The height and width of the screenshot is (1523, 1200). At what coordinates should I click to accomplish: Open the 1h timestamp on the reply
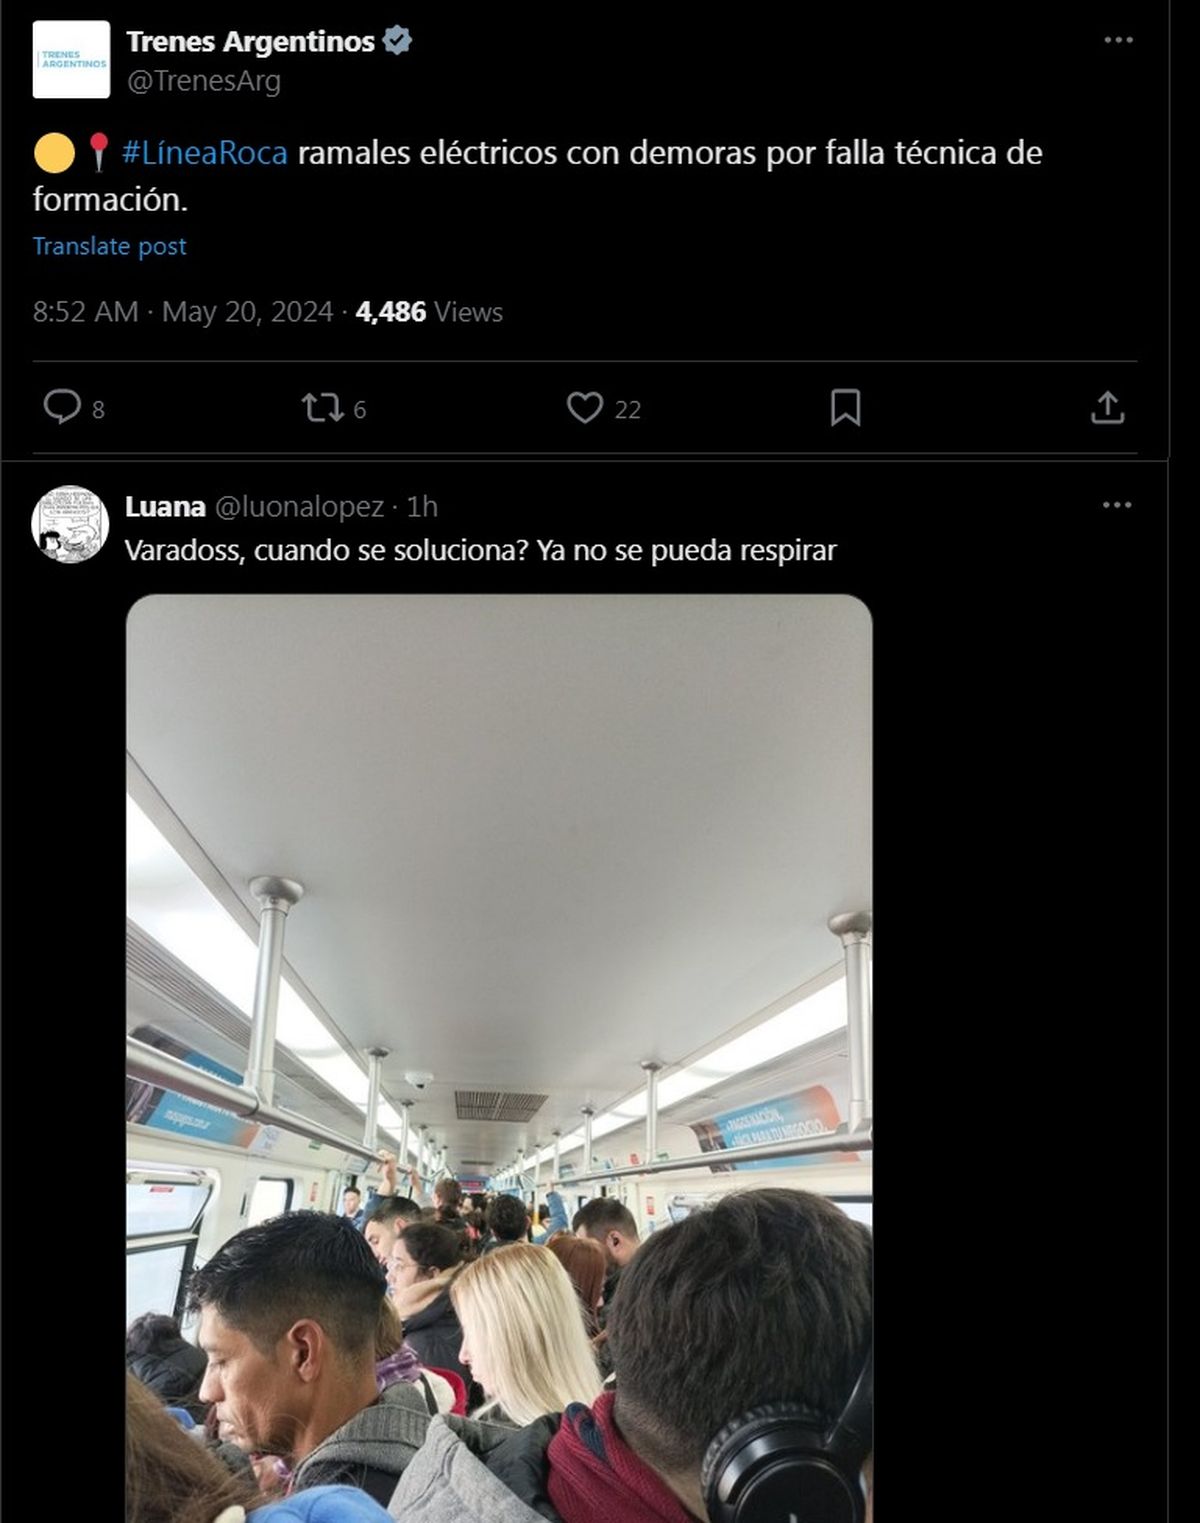tap(422, 507)
